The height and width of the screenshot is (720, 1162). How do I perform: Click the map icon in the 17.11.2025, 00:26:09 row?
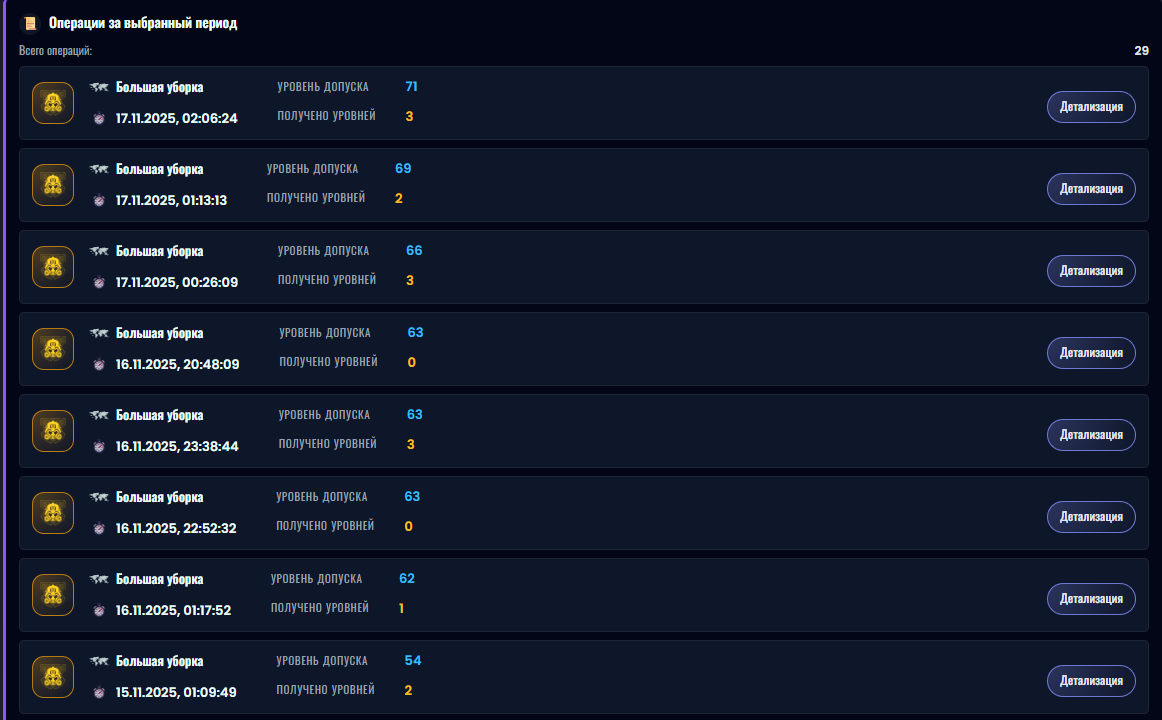pyautogui.click(x=99, y=251)
